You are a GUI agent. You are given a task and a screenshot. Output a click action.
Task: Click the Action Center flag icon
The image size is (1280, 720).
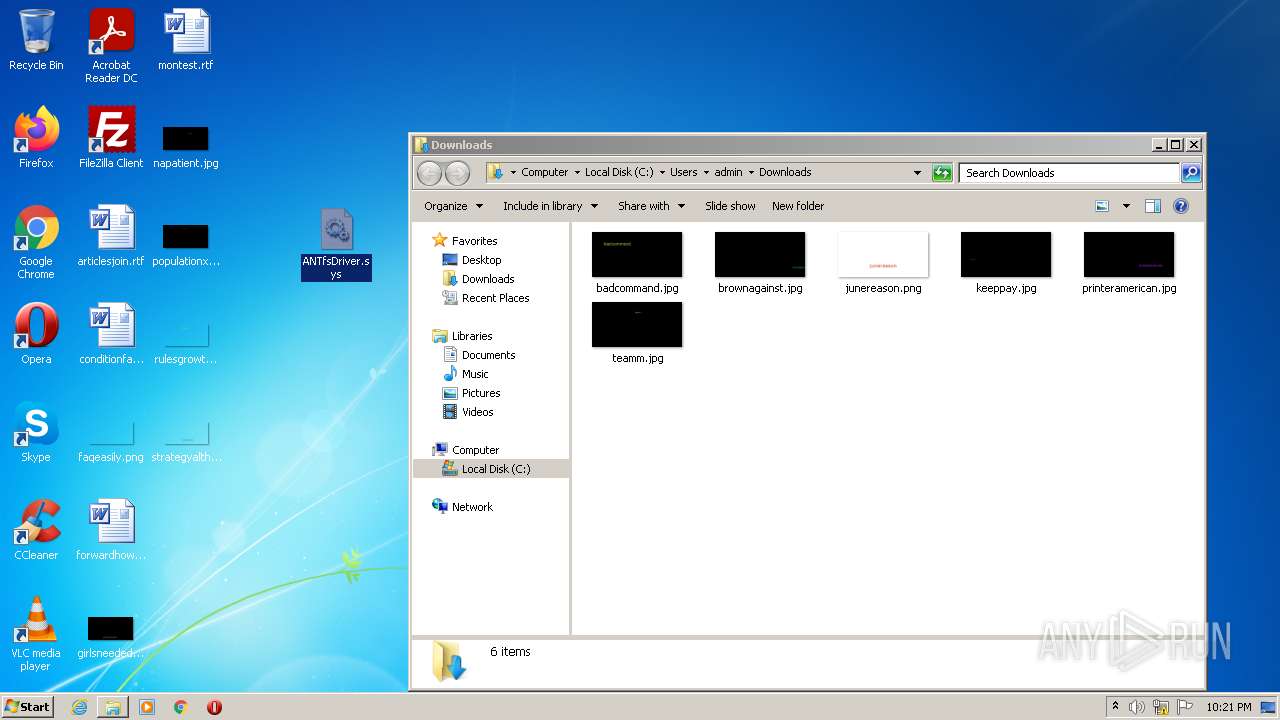(1185, 707)
